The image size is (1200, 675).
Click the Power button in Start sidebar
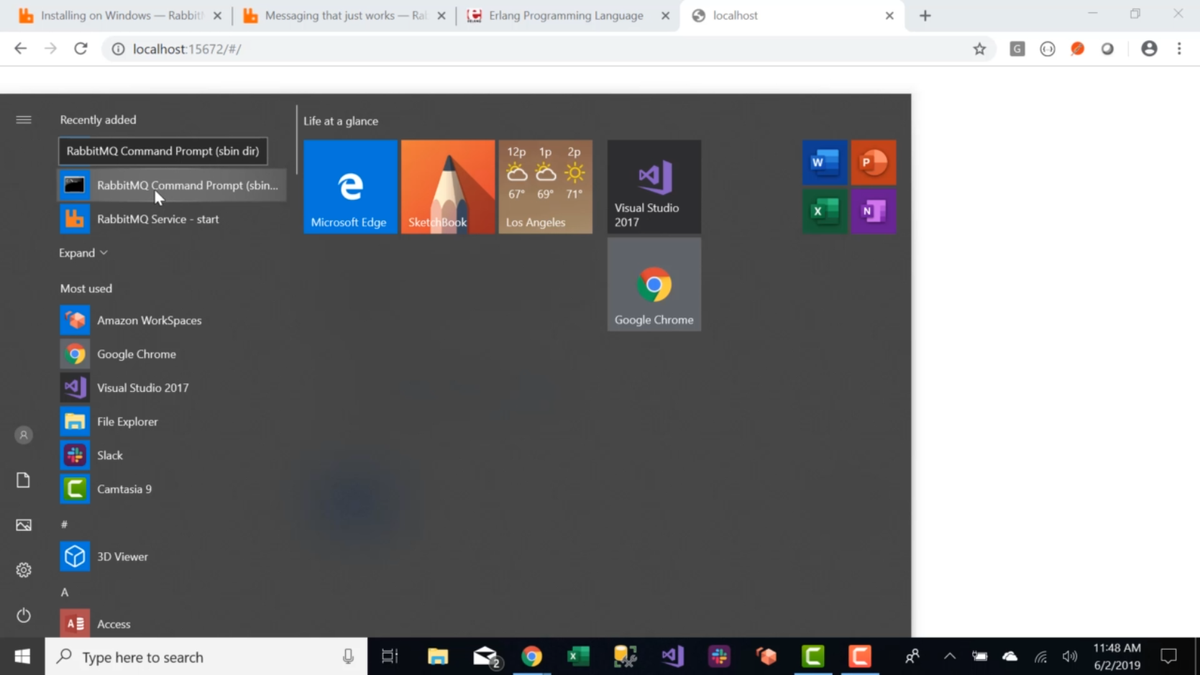pos(23,615)
